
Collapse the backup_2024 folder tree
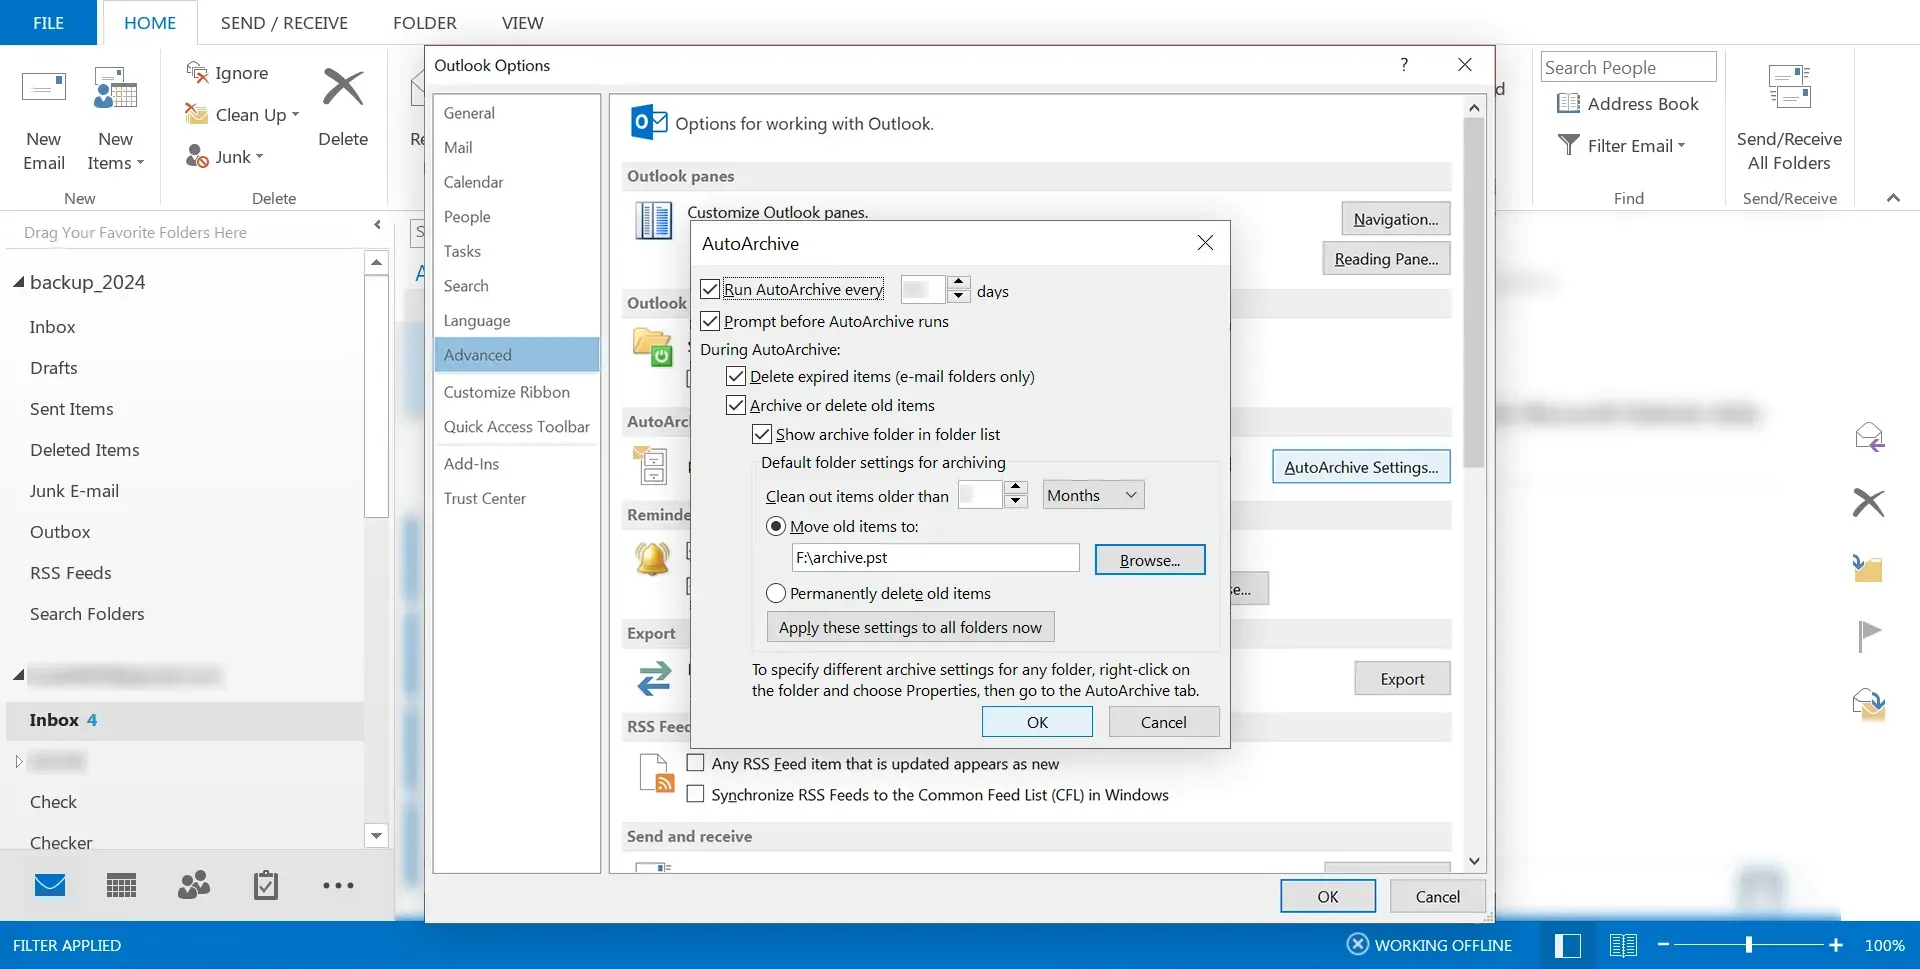pyautogui.click(x=18, y=283)
